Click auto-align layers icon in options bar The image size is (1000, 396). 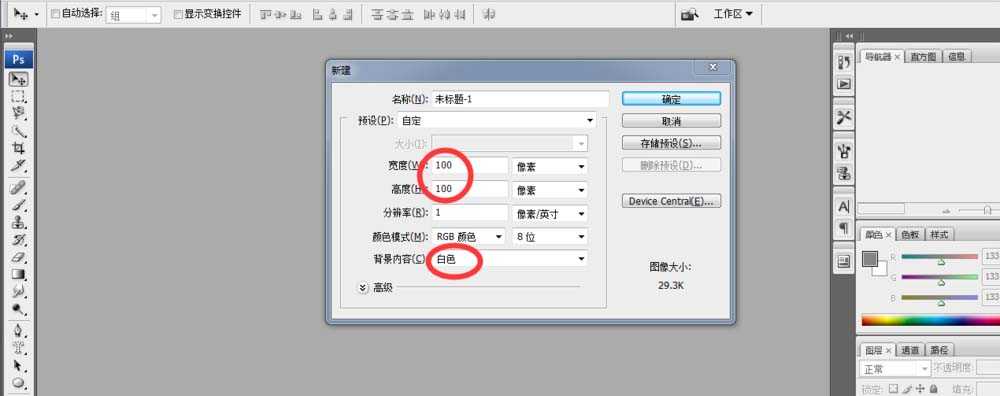(489, 13)
